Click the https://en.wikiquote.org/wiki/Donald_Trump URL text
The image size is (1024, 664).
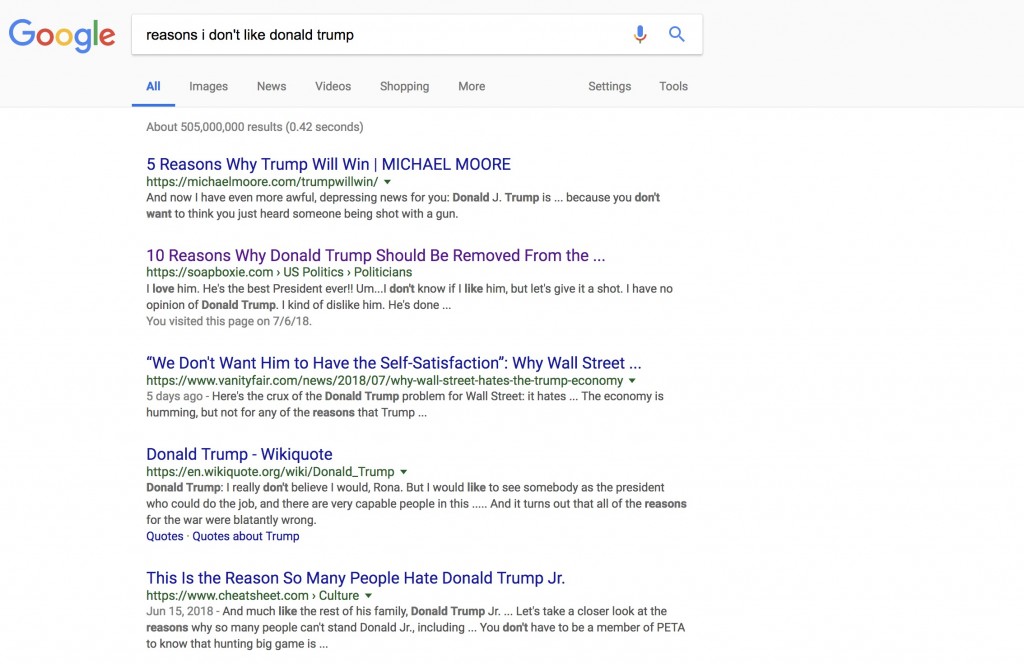coord(270,471)
